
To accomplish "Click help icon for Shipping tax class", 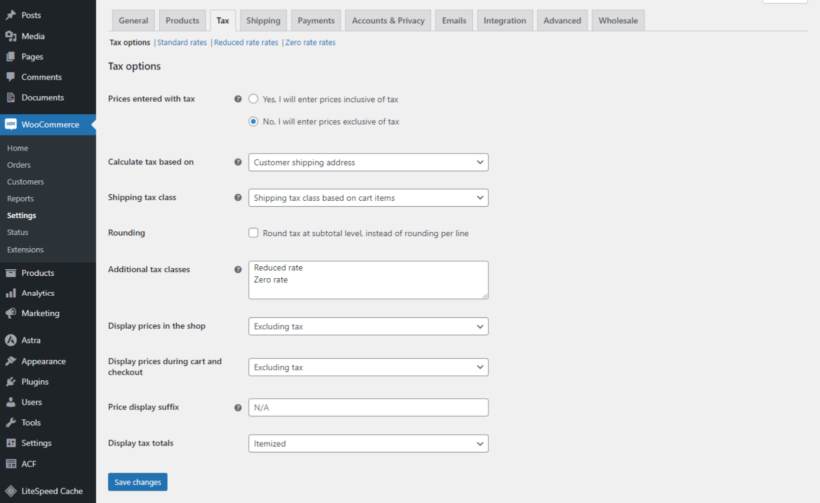I will pos(238,198).
